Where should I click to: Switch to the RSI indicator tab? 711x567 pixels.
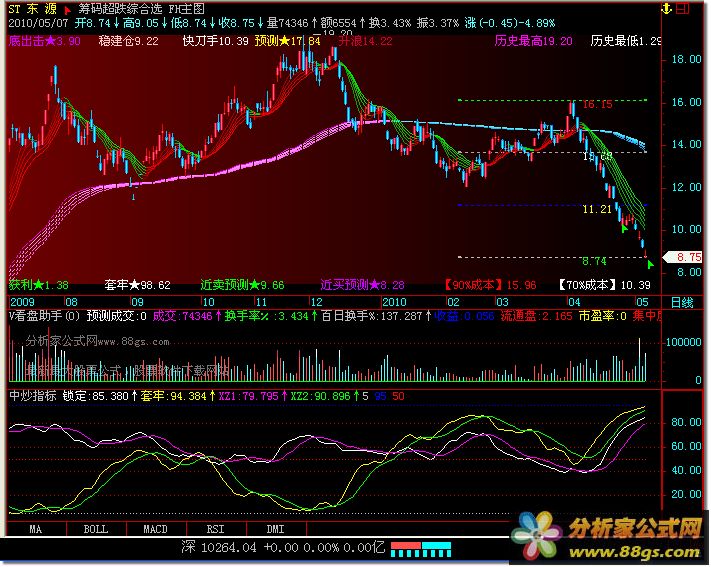pos(215,528)
